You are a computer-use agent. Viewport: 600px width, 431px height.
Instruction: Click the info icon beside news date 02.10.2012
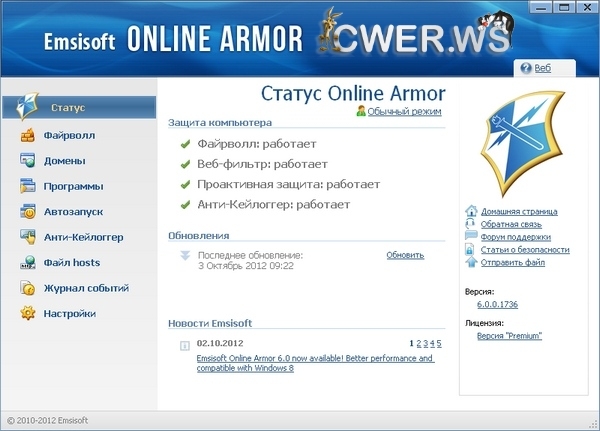185,346
